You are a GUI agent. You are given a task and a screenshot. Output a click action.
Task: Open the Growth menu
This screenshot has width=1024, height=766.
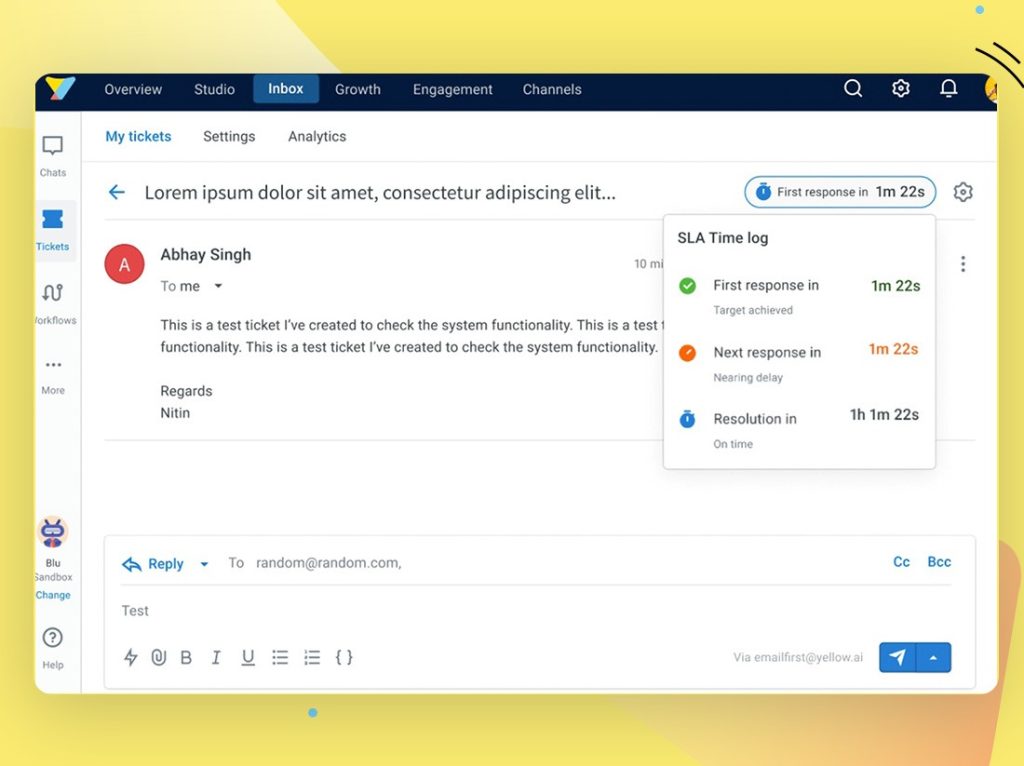click(358, 89)
